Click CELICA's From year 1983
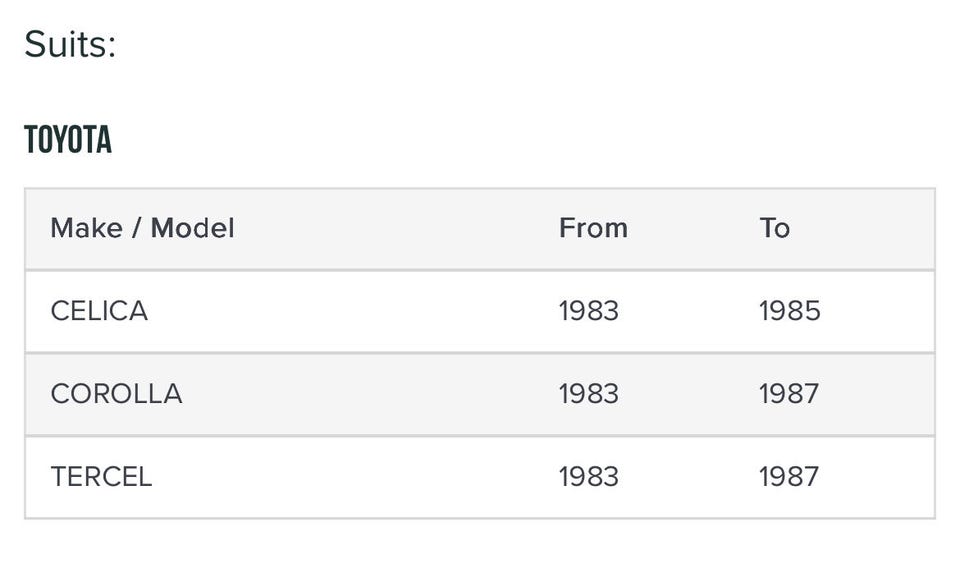The image size is (960, 573). (588, 311)
